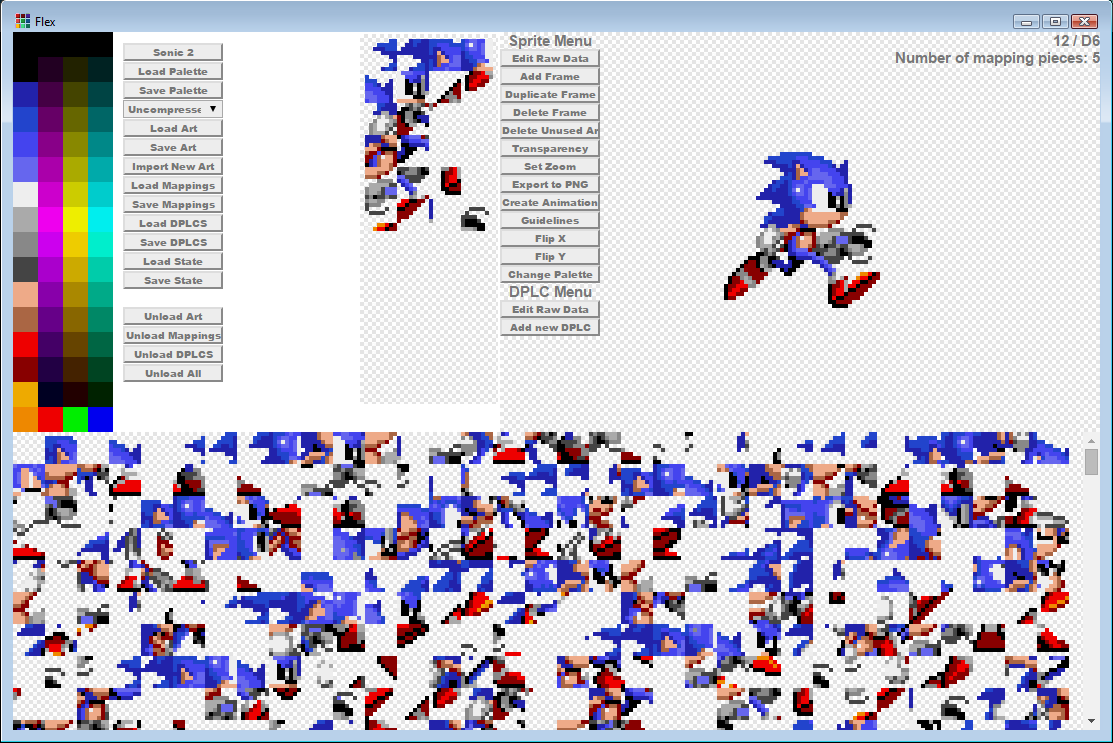The image size is (1113, 743).
Task: Click the mapping pieces tile preview panel
Action: [429, 220]
